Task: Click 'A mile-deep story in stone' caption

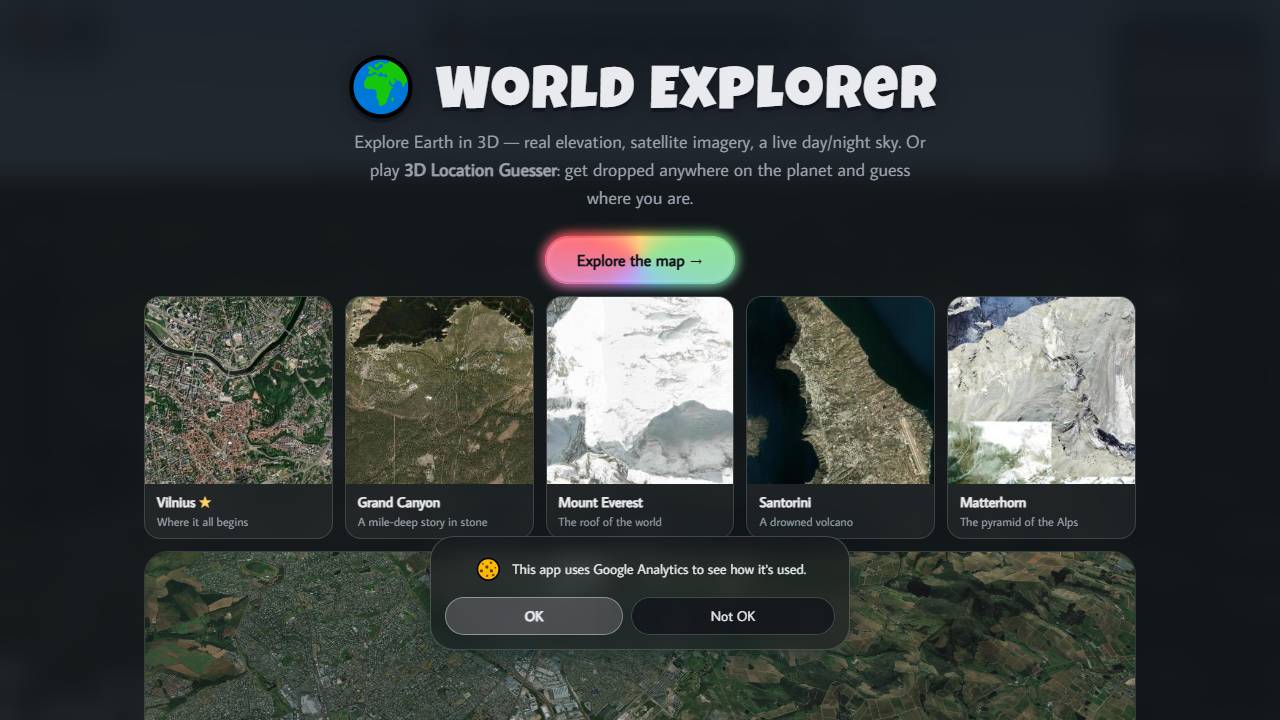Action: click(x=422, y=522)
